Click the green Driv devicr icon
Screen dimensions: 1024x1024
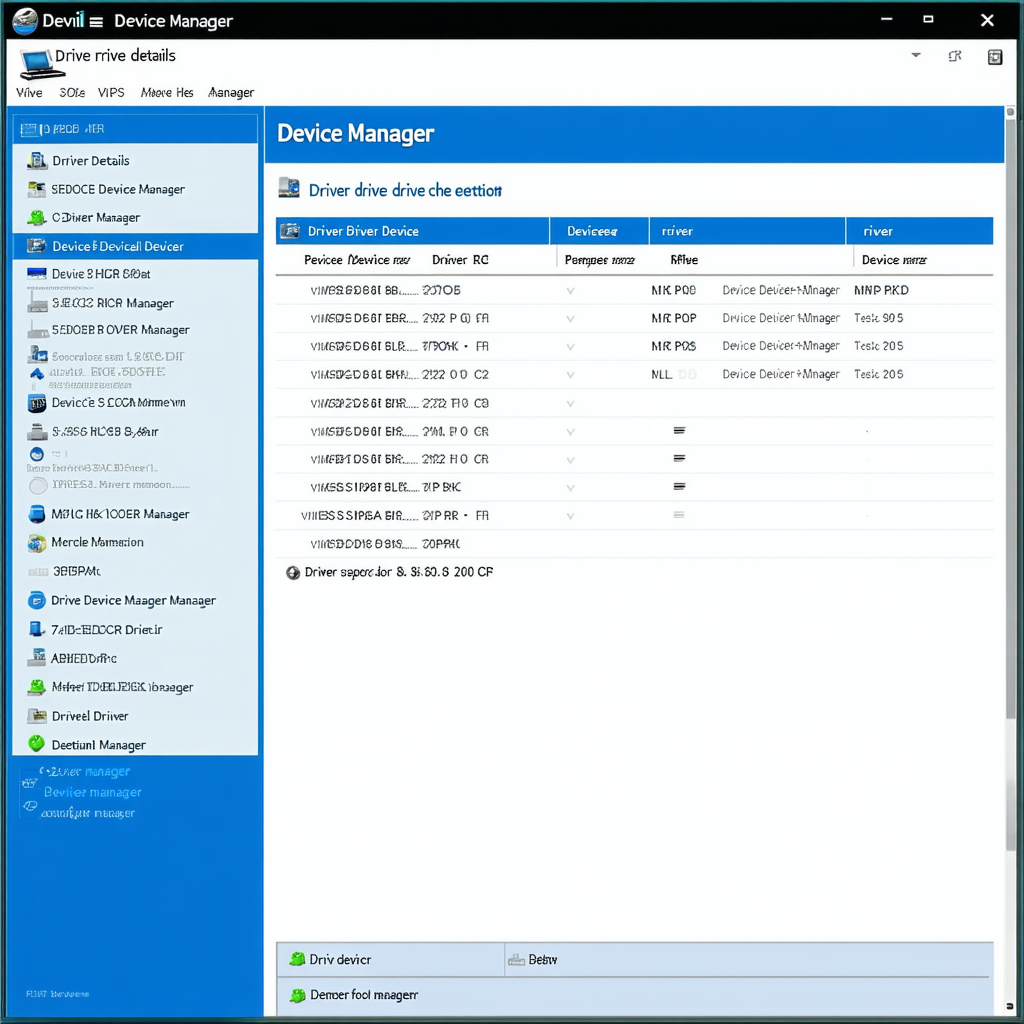coord(297,959)
